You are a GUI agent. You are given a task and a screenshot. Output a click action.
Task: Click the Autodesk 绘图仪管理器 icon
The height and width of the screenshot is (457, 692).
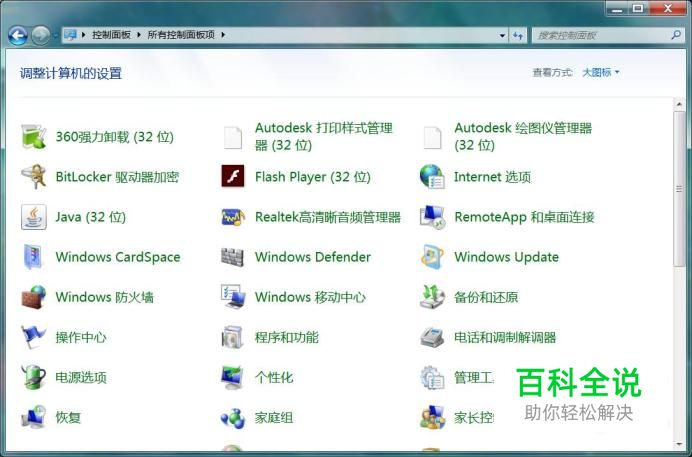[x=432, y=137]
